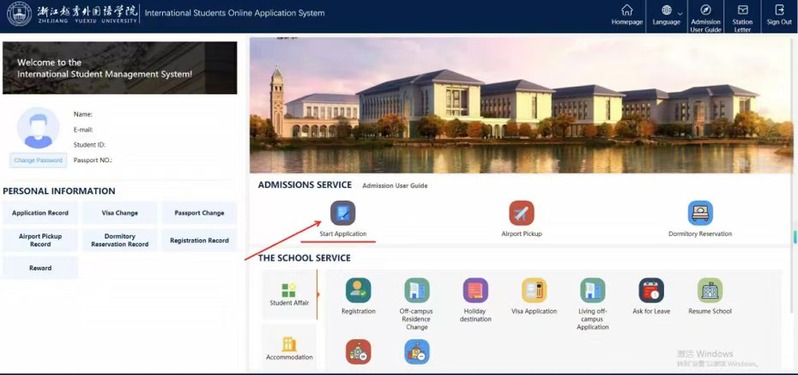Viewport: 798px width, 375px height.
Task: Select the Student Affair side tab
Action: click(x=289, y=295)
